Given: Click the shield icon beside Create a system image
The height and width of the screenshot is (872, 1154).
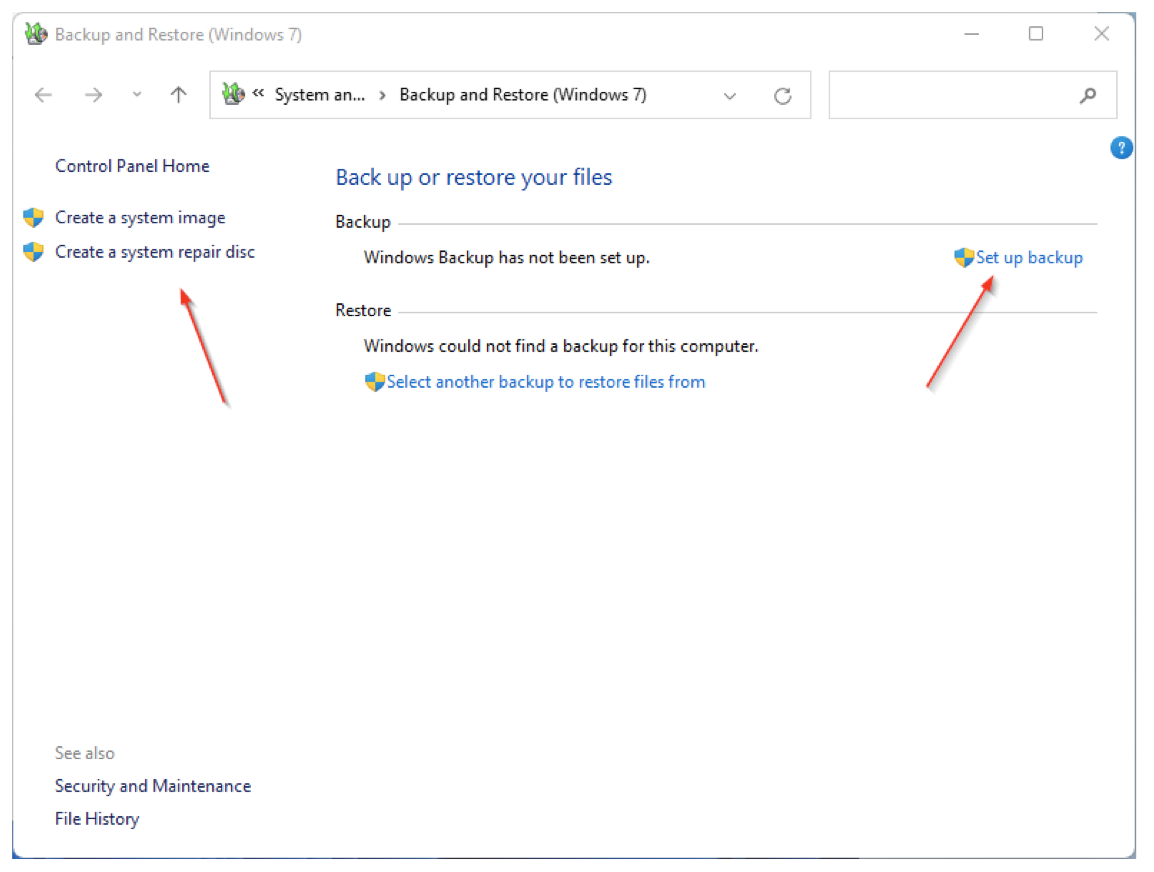Looking at the screenshot, I should (x=33, y=218).
